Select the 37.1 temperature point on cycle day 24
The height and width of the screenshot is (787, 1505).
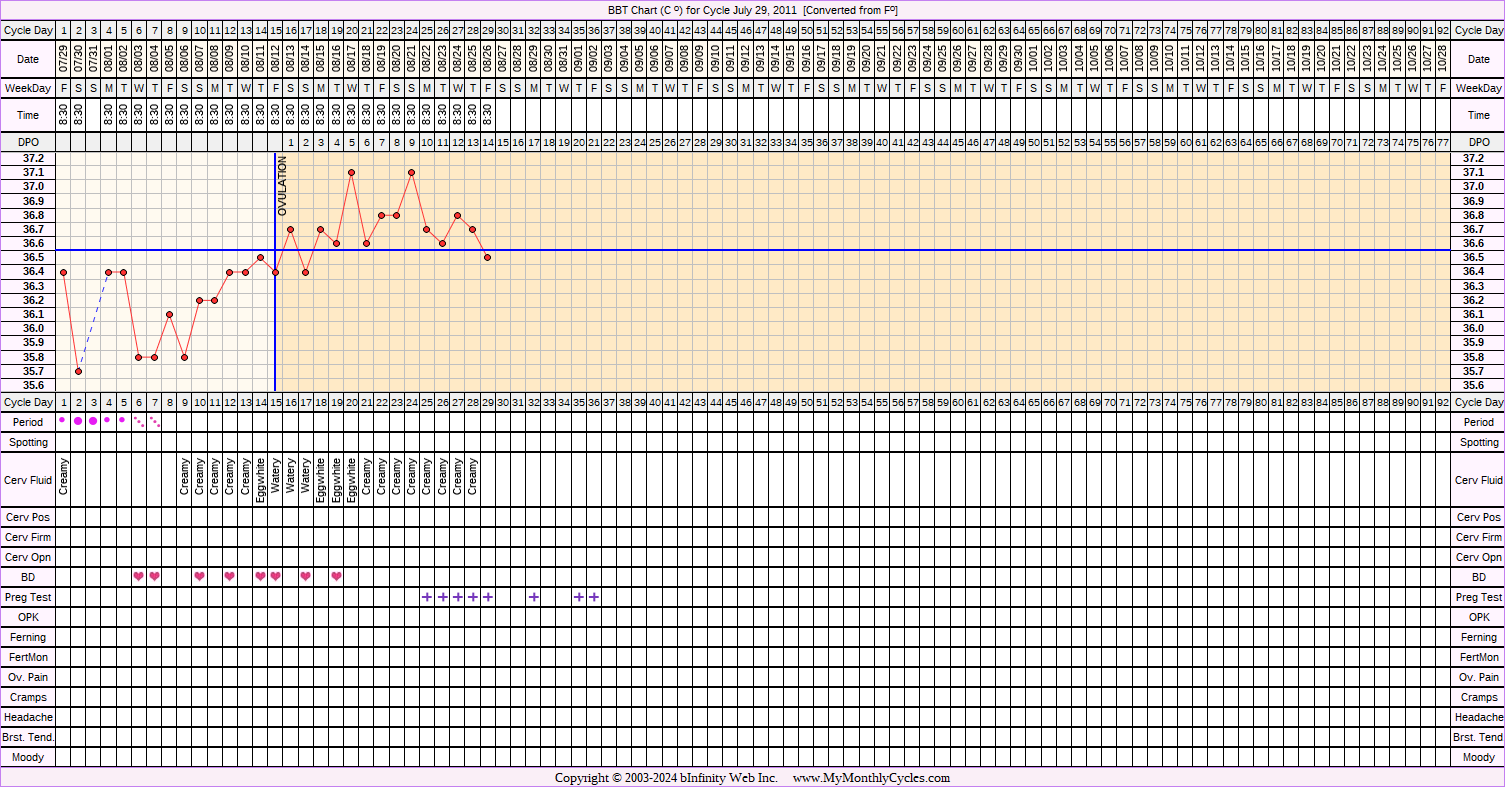pyautogui.click(x=412, y=172)
